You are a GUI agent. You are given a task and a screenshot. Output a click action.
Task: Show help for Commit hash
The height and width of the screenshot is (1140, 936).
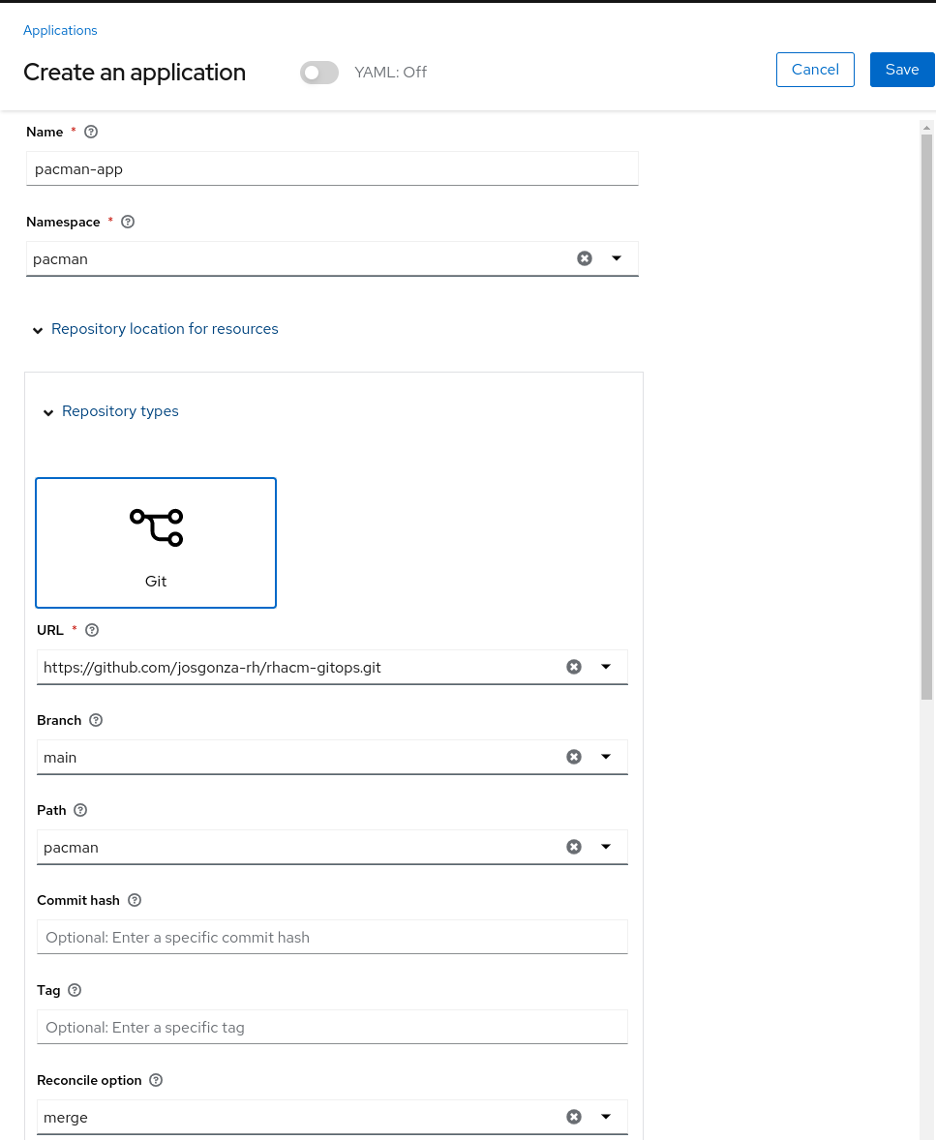coord(135,900)
